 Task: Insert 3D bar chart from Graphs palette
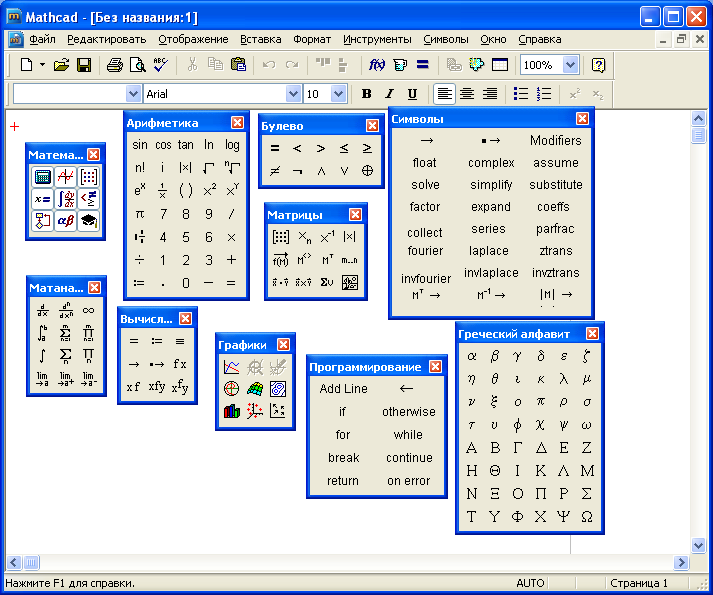(232, 411)
